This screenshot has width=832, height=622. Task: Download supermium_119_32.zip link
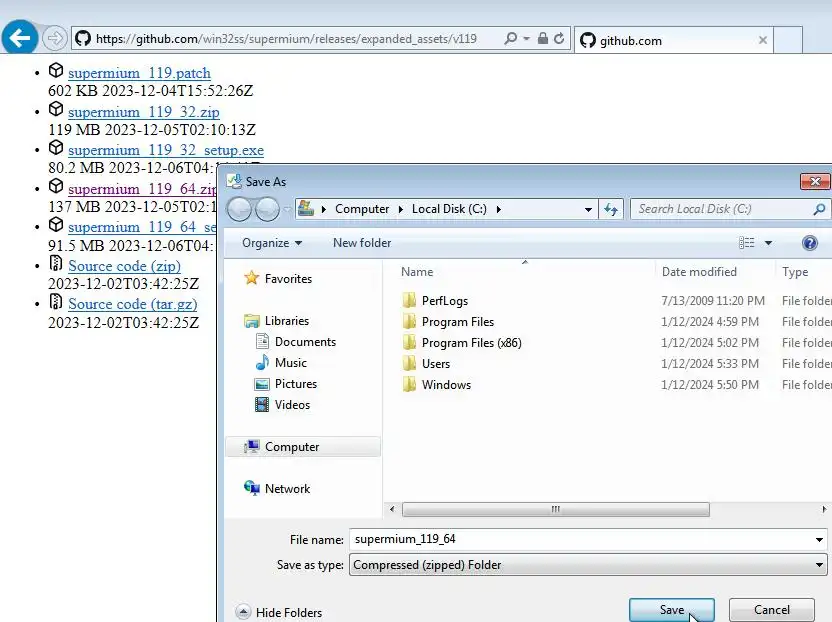click(143, 112)
